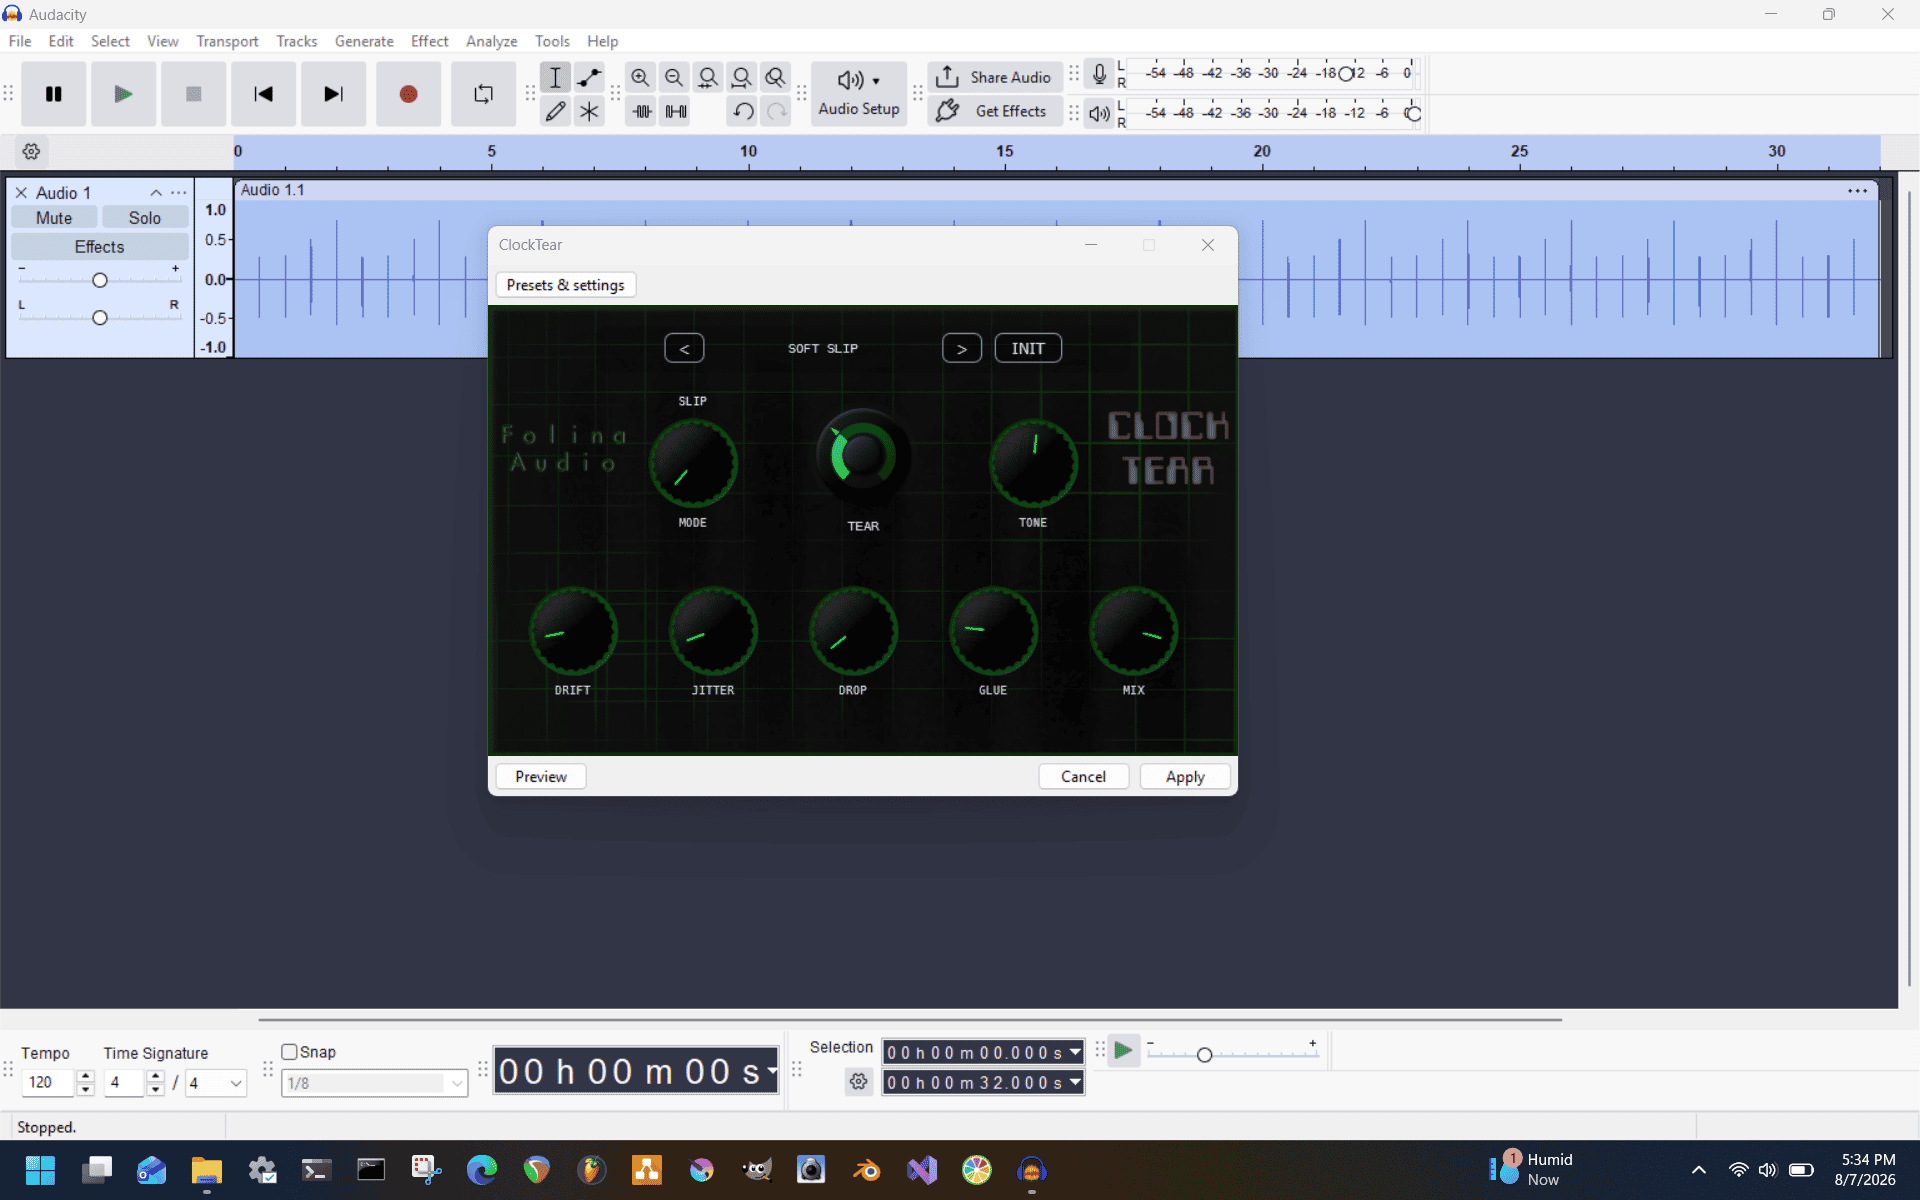Viewport: 1920px width, 1200px height.
Task: Open timeline options gear icon
Action: [31, 152]
